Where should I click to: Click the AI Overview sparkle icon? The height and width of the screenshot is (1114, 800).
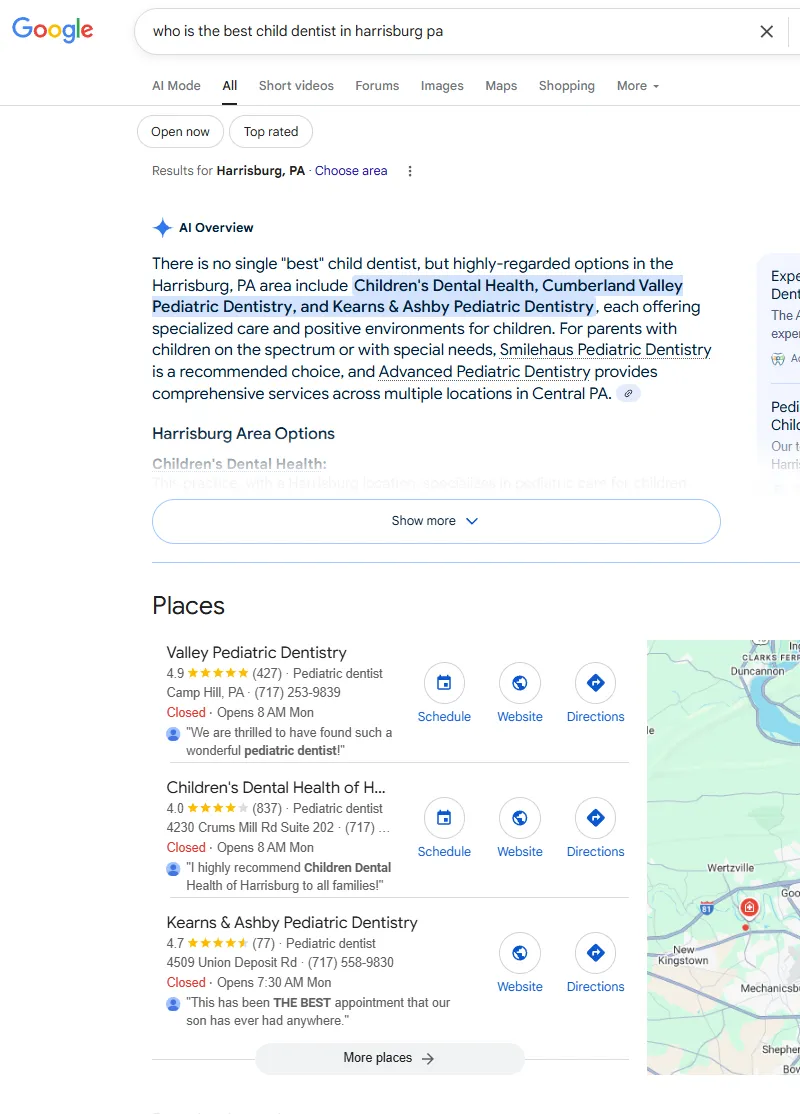pos(163,227)
